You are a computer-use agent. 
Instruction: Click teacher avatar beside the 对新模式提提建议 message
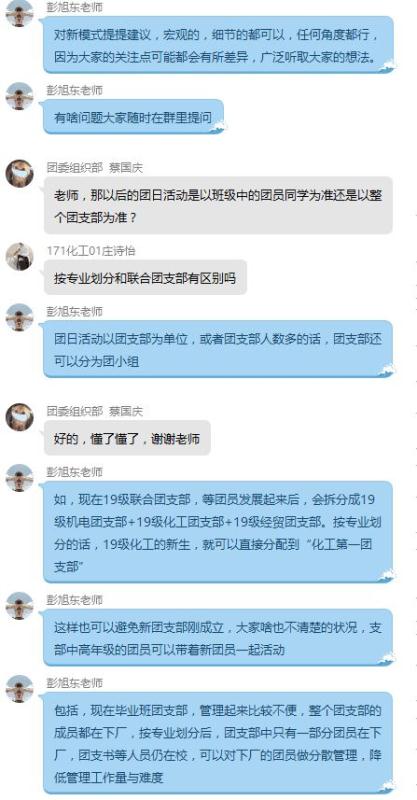pyautogui.click(x=19, y=13)
